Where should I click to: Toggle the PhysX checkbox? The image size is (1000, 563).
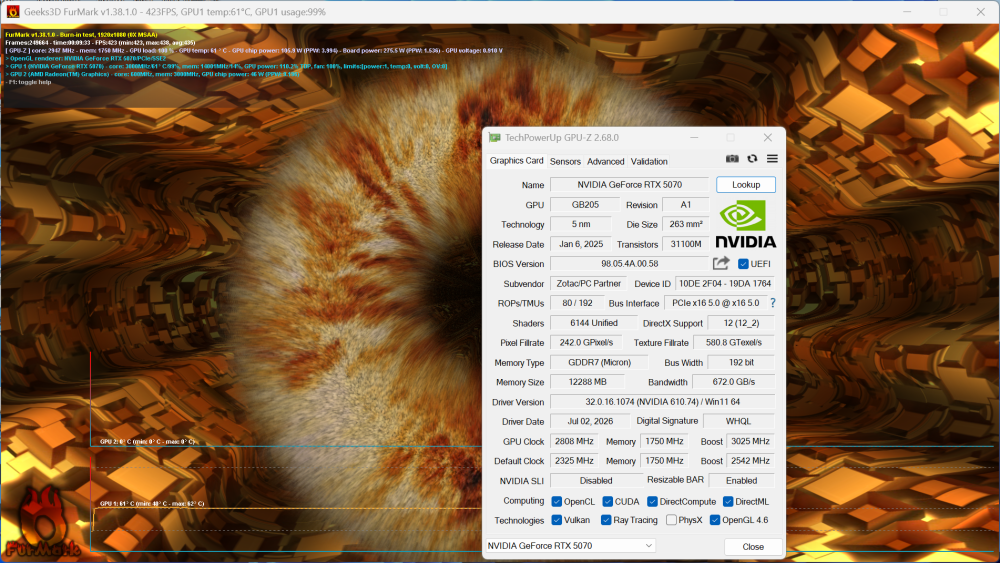tap(672, 520)
